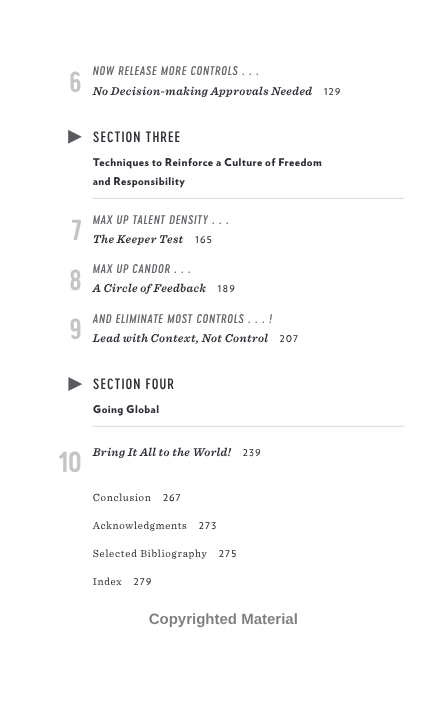Click 'MAX UP TALENT DENSITY' heading
Screen dimensions: 446x701
151,220
